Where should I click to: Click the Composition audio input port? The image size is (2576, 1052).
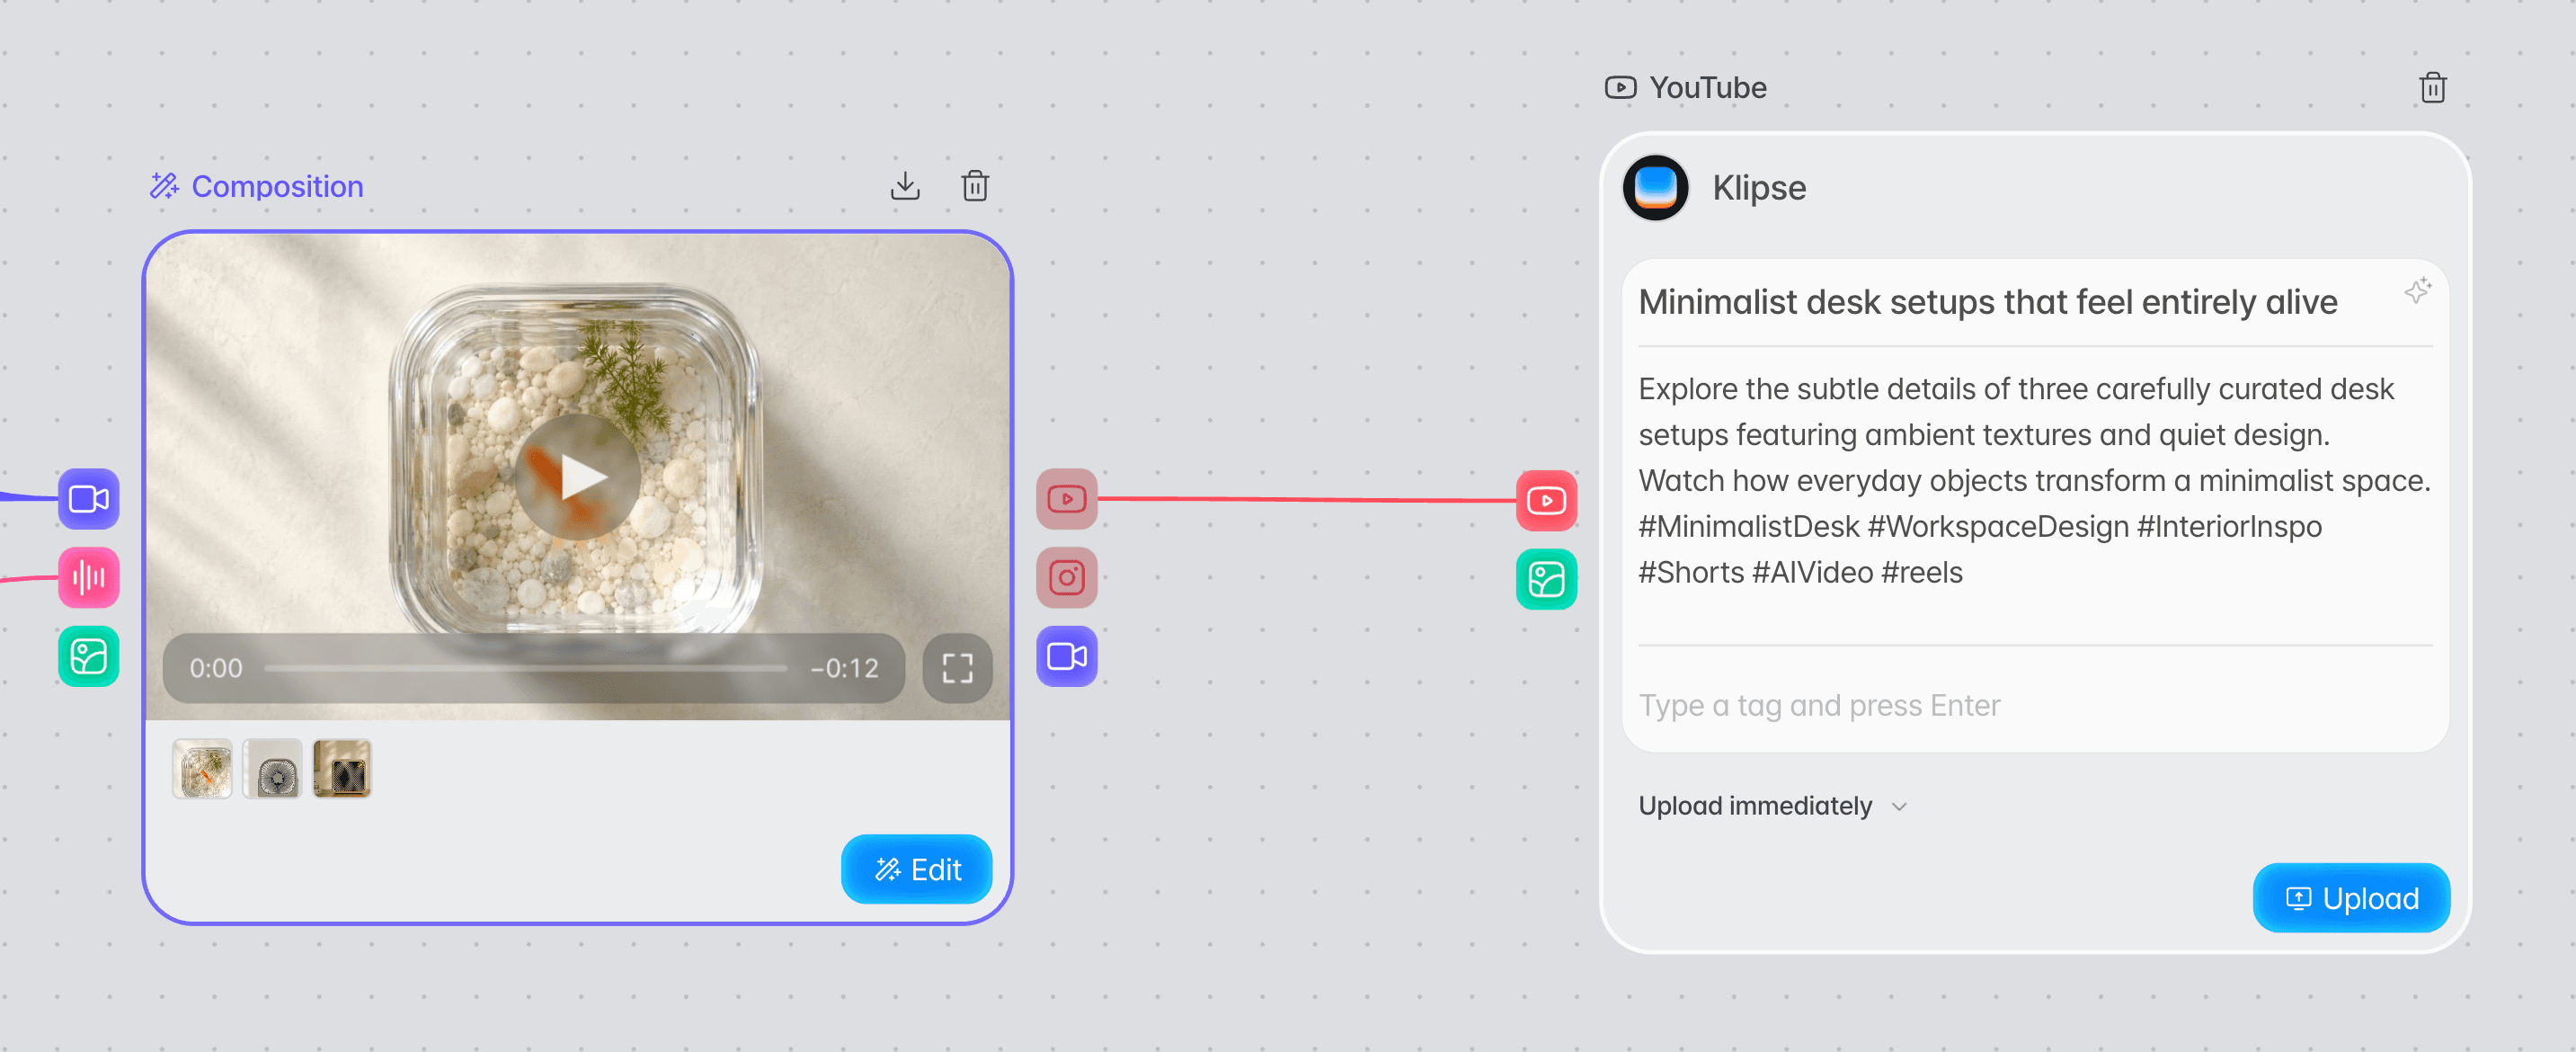coord(89,577)
